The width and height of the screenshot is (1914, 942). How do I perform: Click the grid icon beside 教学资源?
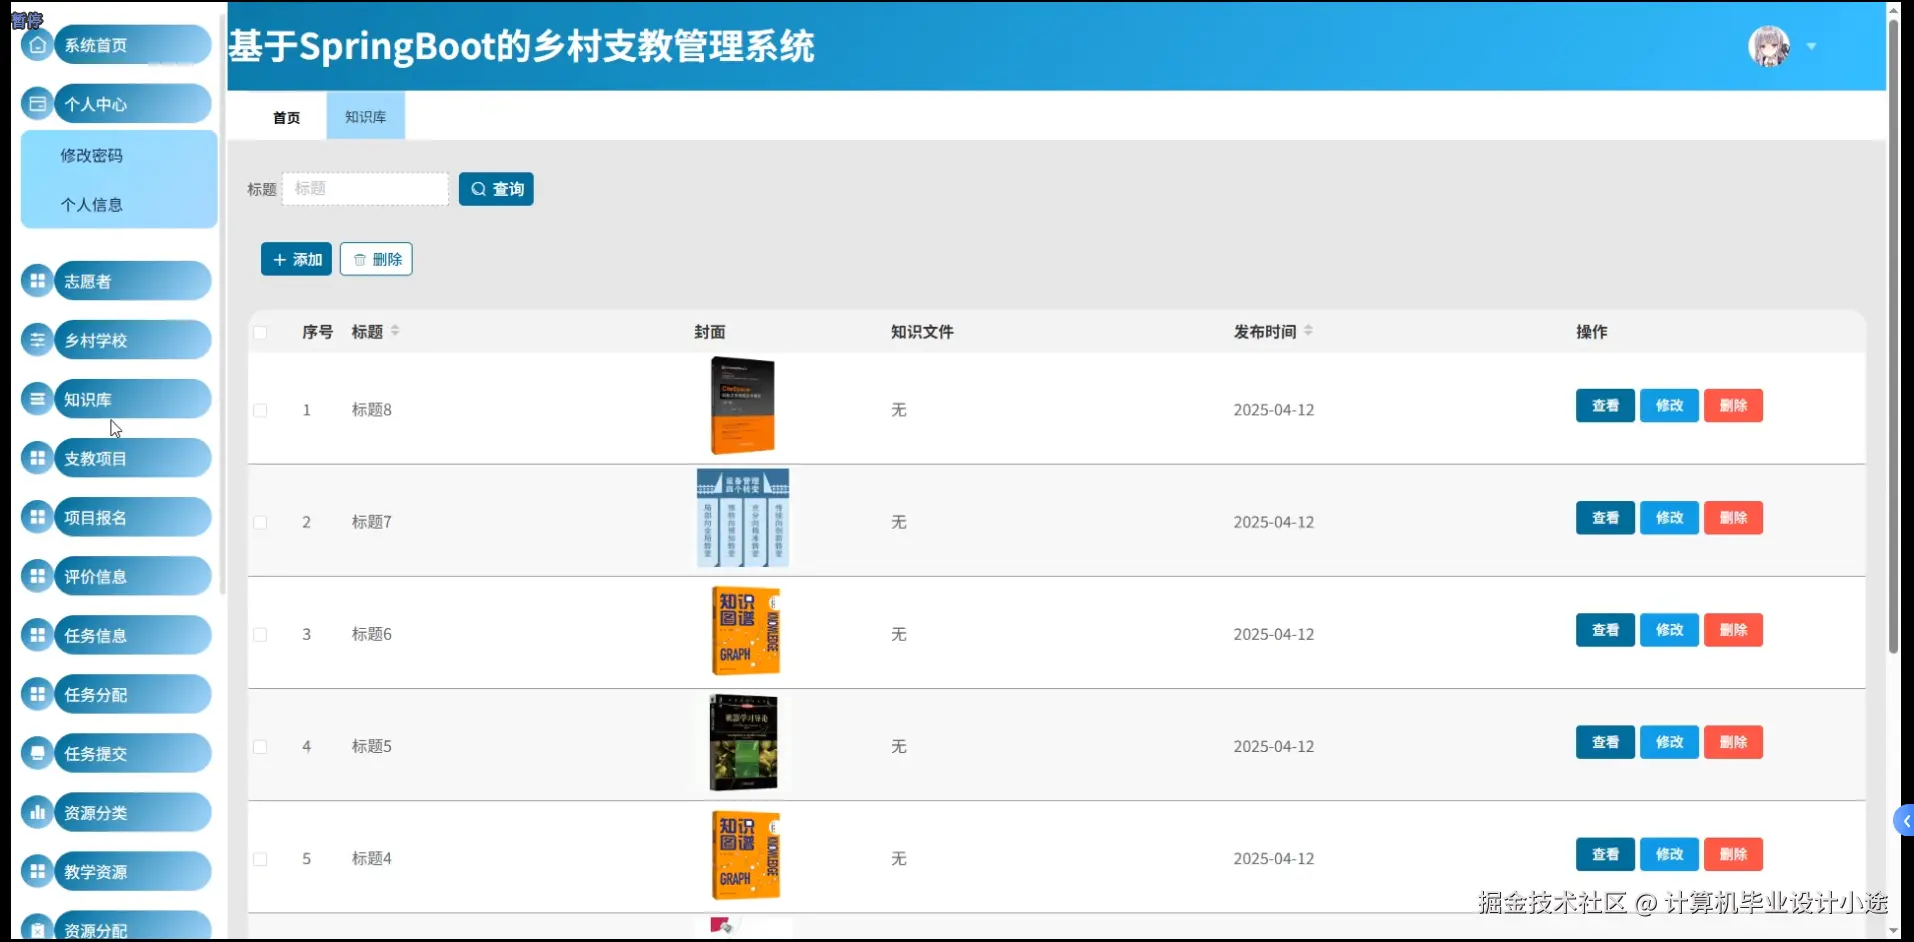(x=37, y=871)
